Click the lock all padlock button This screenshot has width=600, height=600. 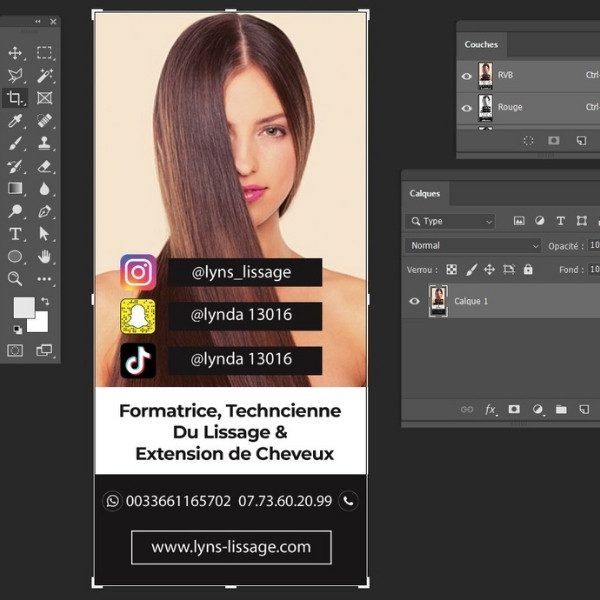point(528,270)
